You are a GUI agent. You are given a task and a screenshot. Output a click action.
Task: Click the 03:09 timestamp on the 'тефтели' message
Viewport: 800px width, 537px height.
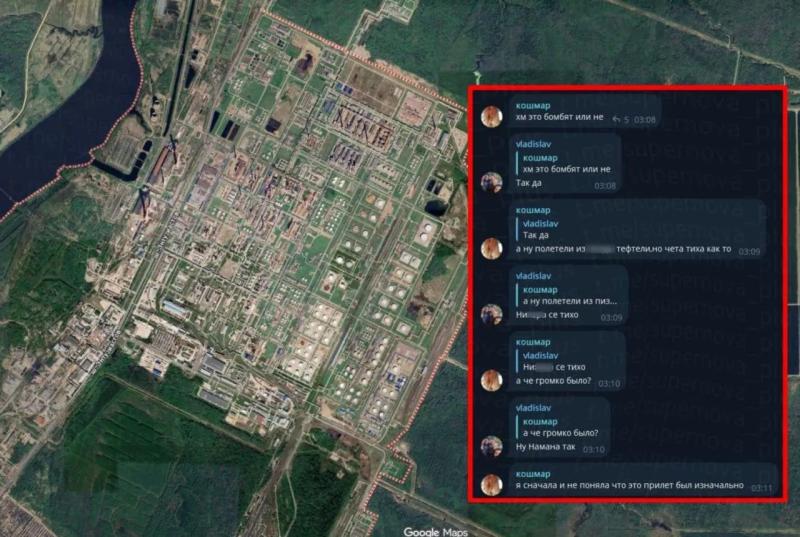pos(749,251)
